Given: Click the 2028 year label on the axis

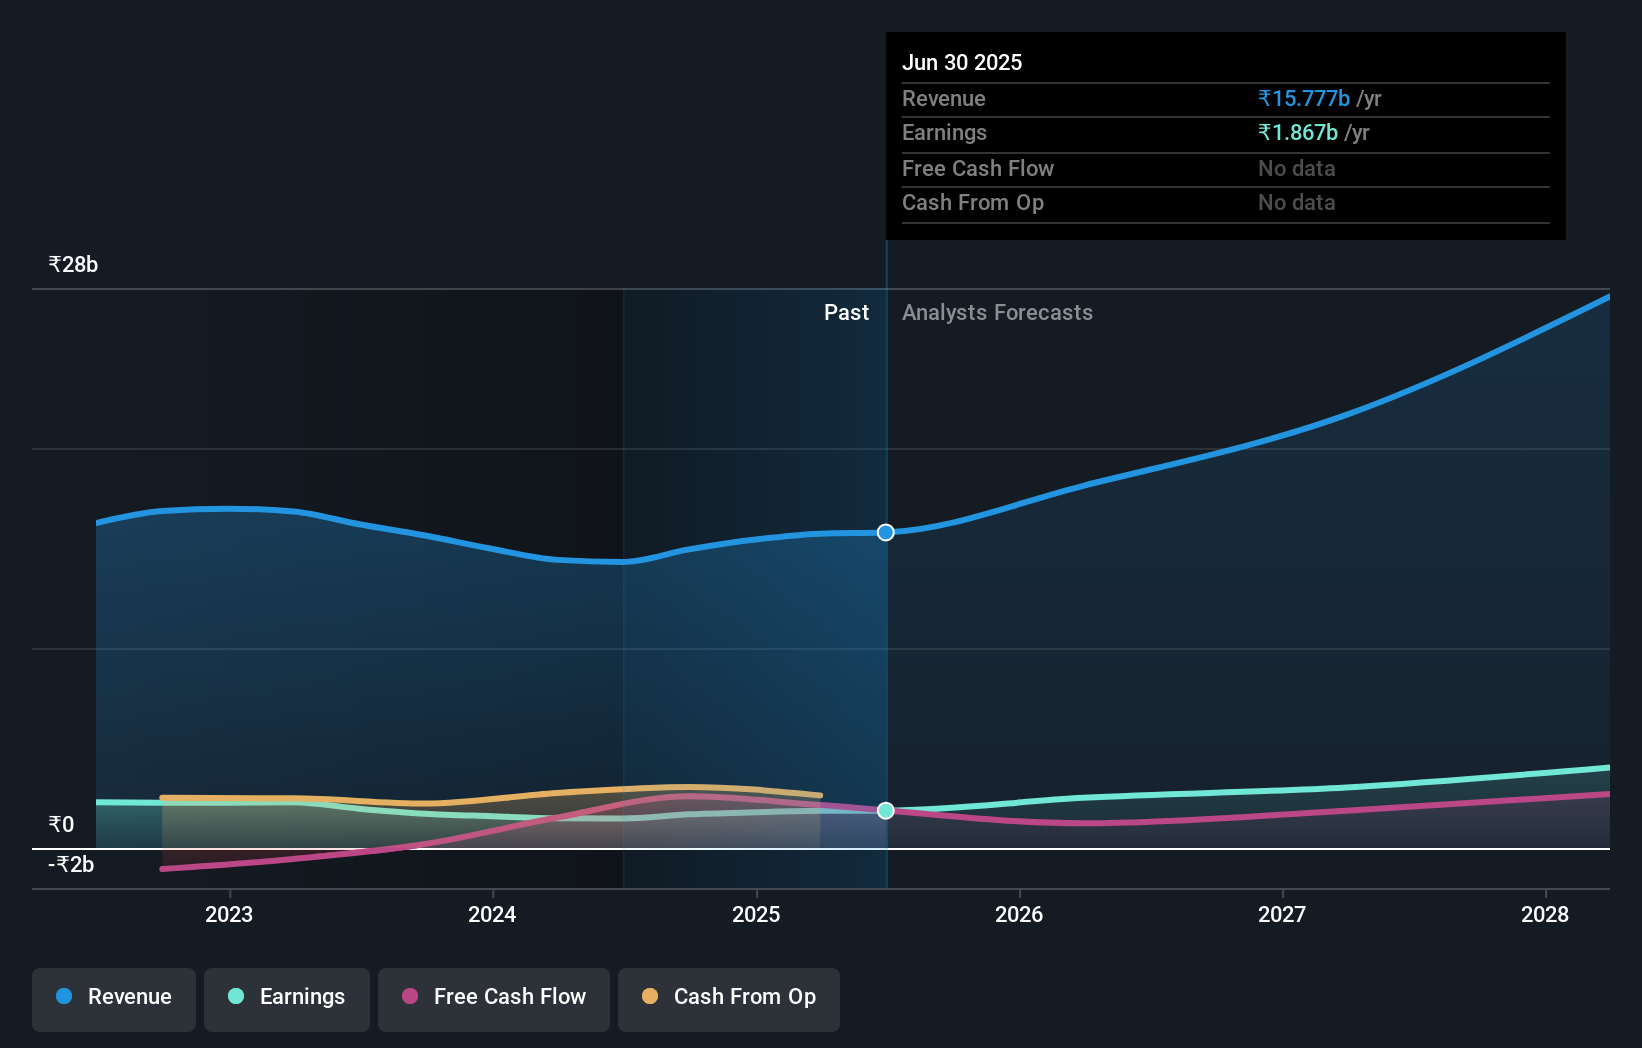Looking at the screenshot, I should point(1545,914).
